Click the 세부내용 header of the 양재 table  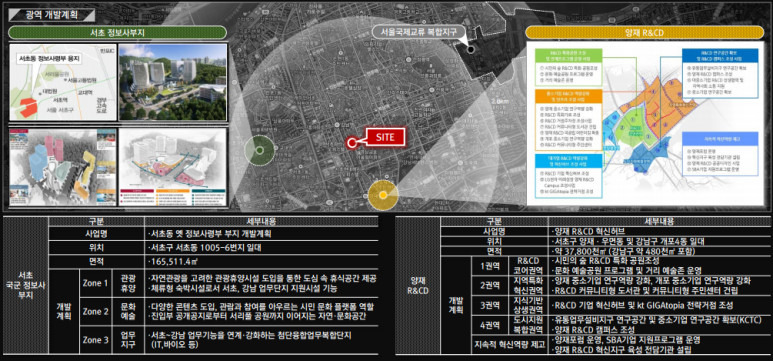coord(659,221)
